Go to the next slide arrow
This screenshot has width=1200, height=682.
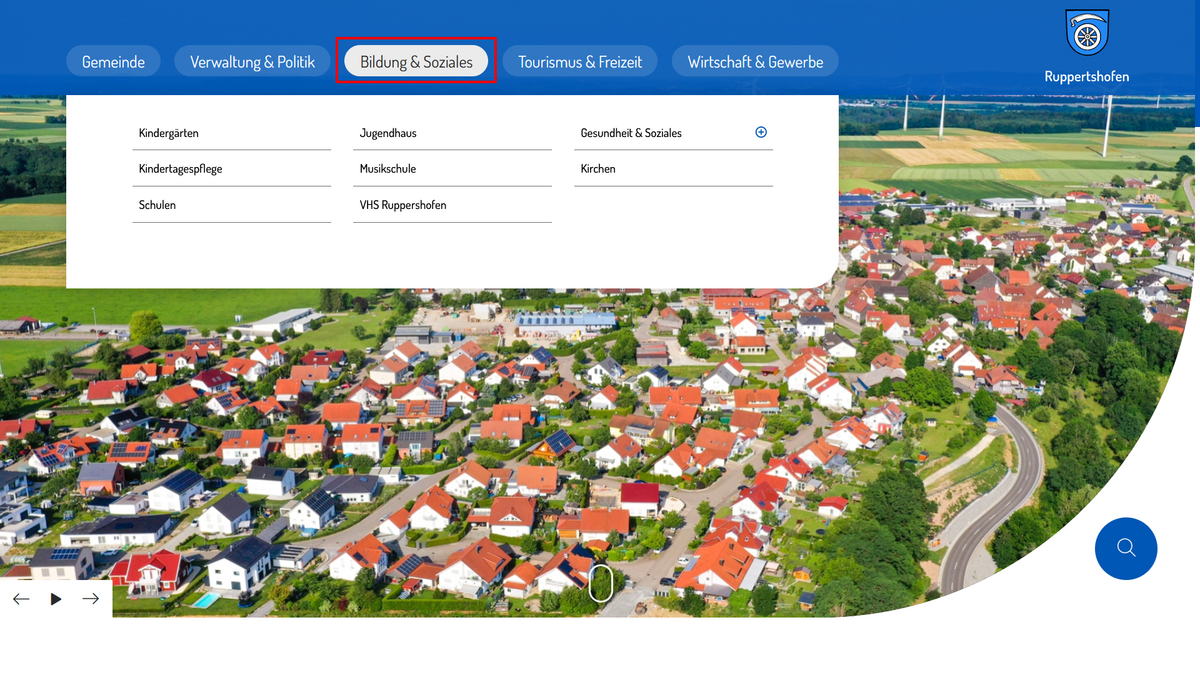pyautogui.click(x=91, y=599)
